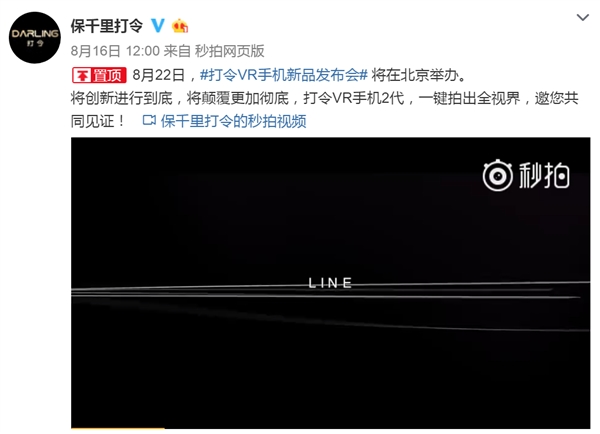The image size is (600, 434).
Task: Open the DARLING profile avatar
Action: [x=34, y=38]
